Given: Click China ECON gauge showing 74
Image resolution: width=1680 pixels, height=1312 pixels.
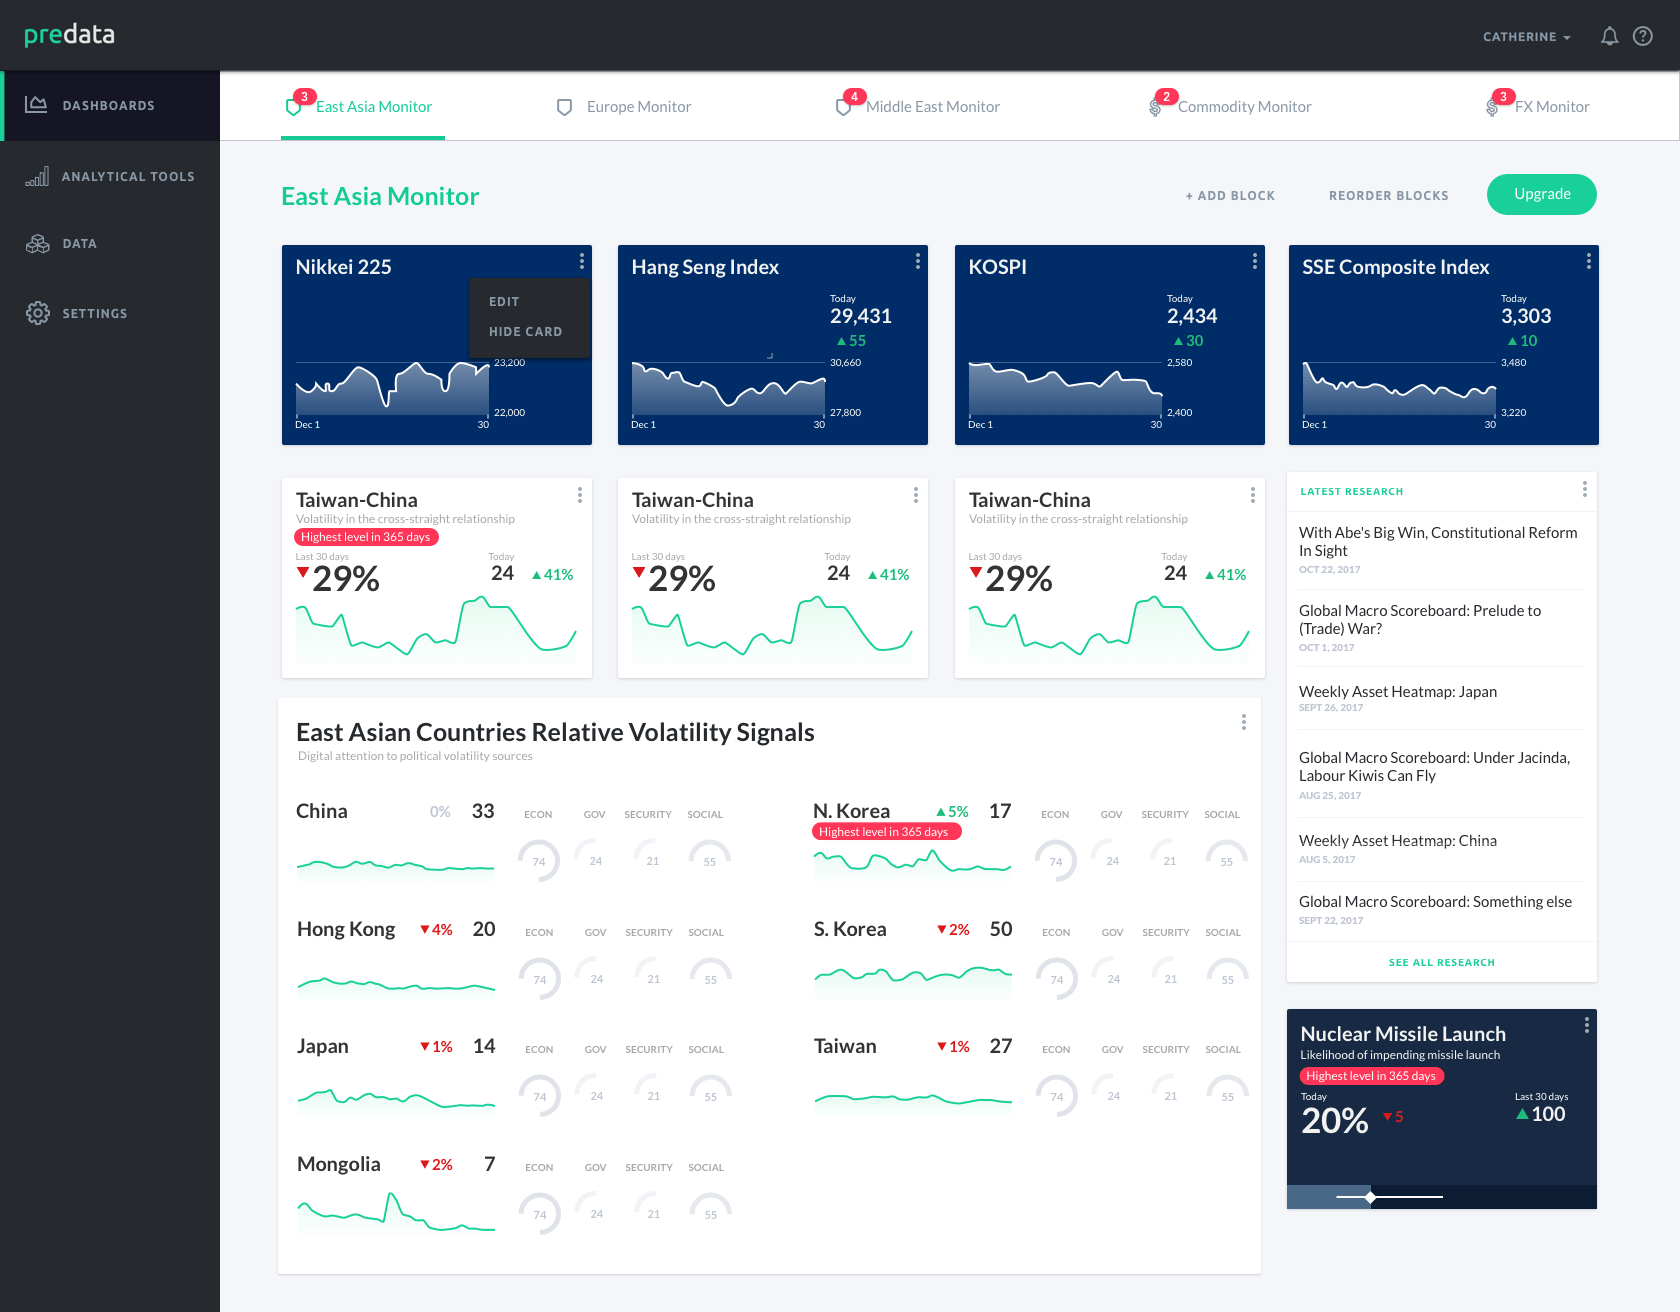Looking at the screenshot, I should click(539, 861).
